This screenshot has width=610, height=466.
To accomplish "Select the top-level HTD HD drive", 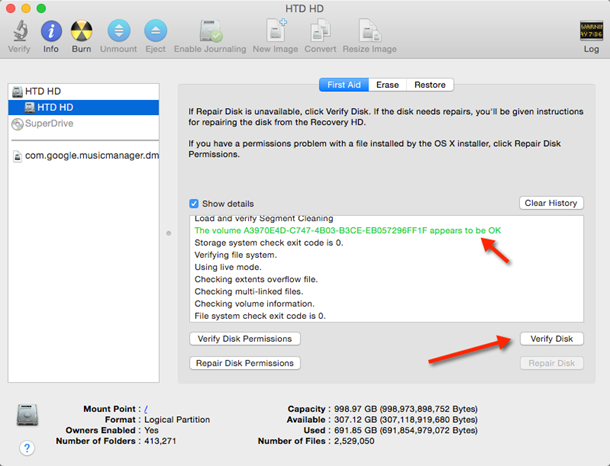I will tap(42, 92).
